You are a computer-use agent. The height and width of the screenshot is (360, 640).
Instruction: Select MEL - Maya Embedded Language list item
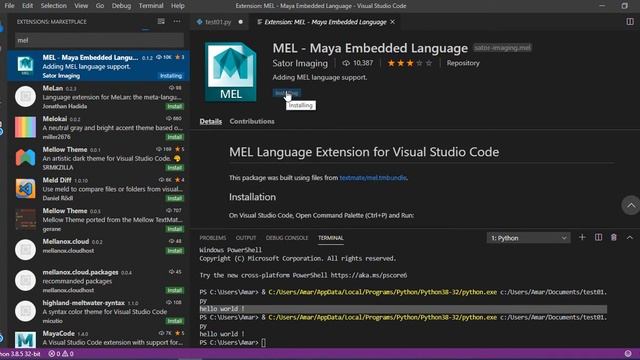(98, 66)
